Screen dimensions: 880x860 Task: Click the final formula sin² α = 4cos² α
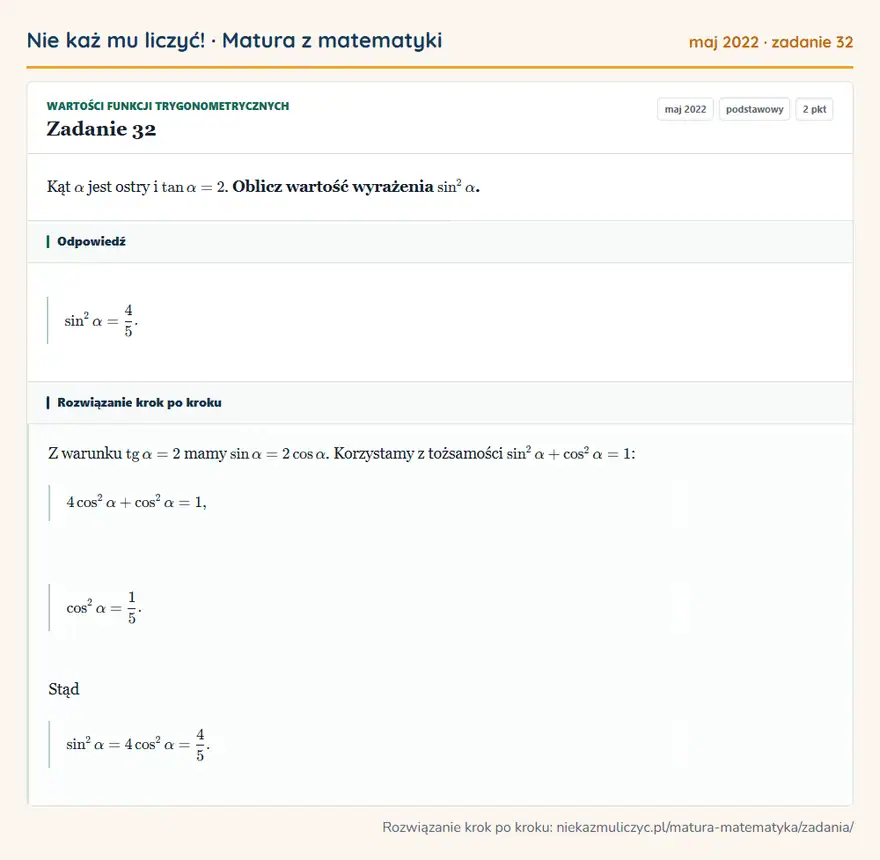(x=138, y=744)
